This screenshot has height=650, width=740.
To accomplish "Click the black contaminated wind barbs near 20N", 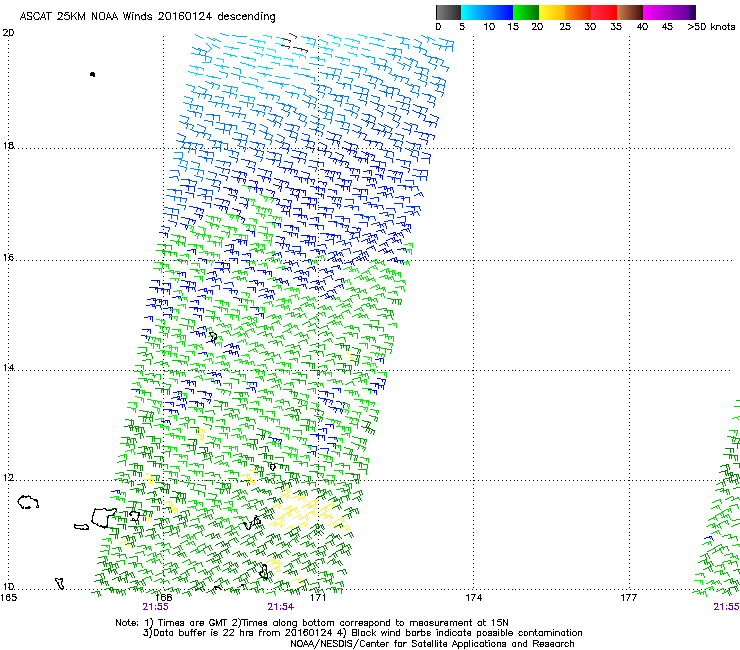I will pos(294,42).
